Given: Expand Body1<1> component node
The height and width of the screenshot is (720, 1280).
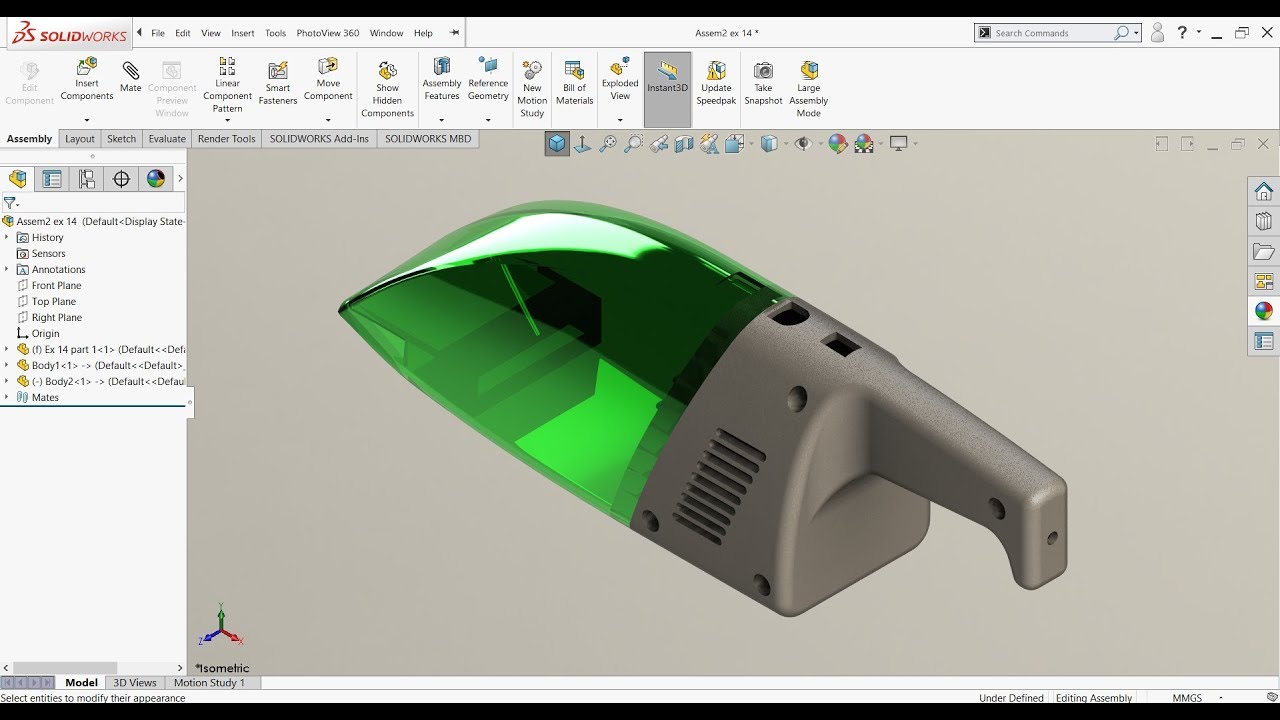Looking at the screenshot, I should click(x=6, y=365).
